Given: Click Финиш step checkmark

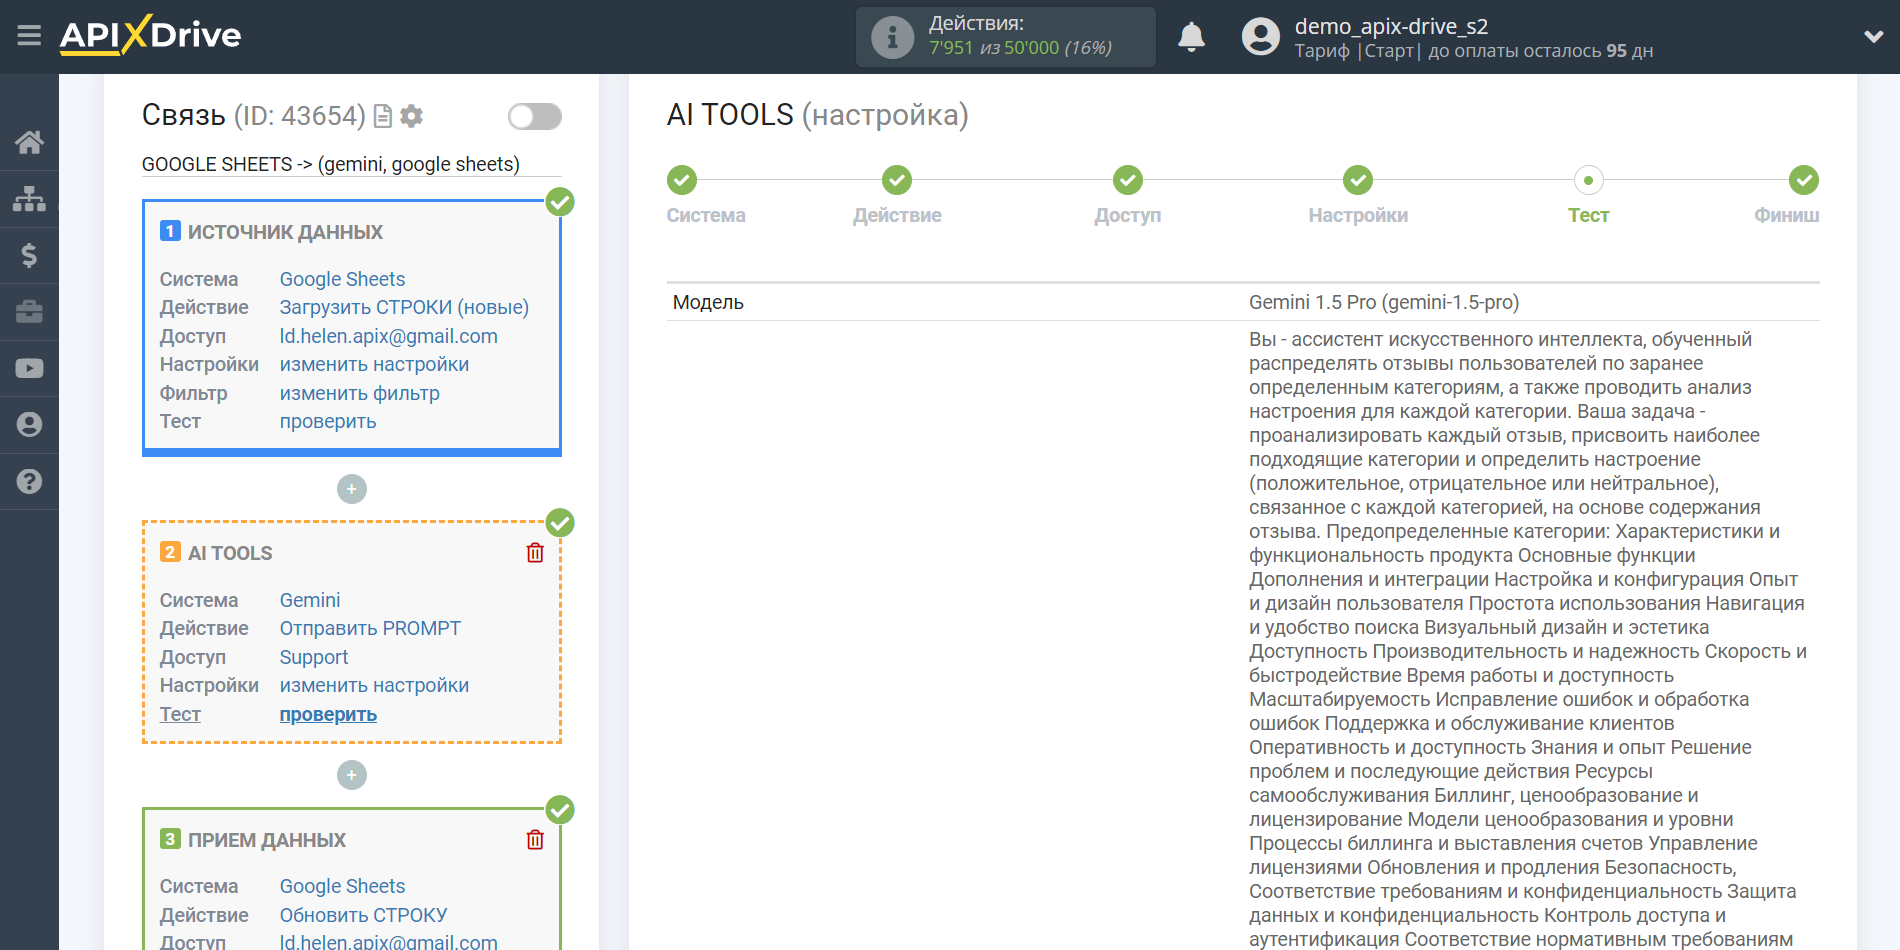Looking at the screenshot, I should pos(1804,180).
